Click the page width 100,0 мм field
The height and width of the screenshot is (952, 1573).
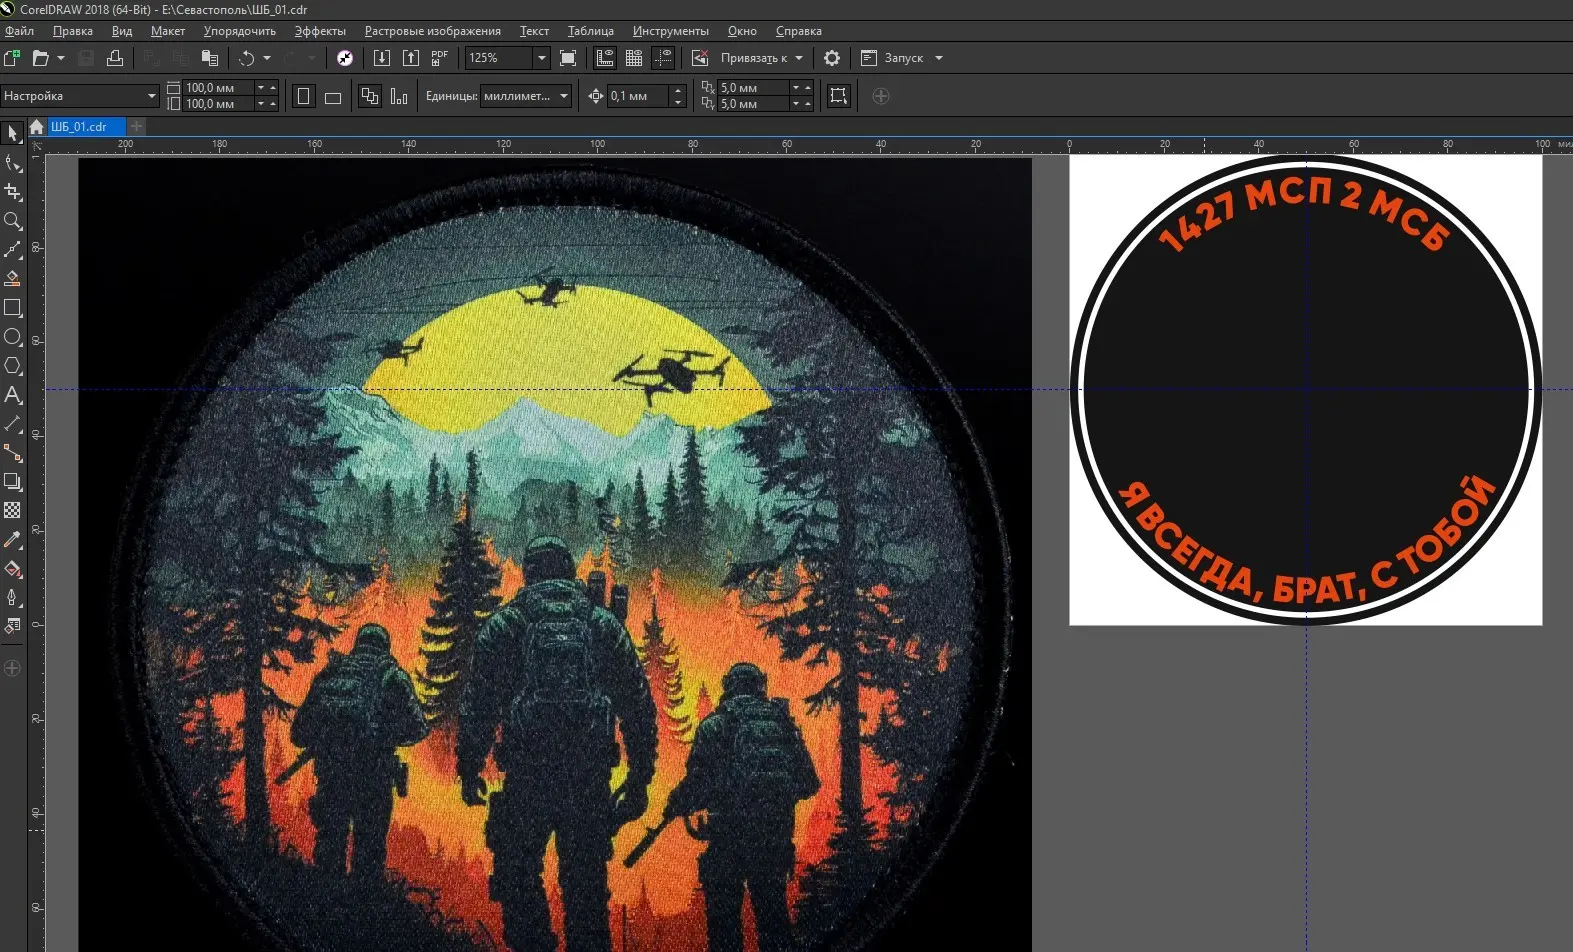[218, 88]
